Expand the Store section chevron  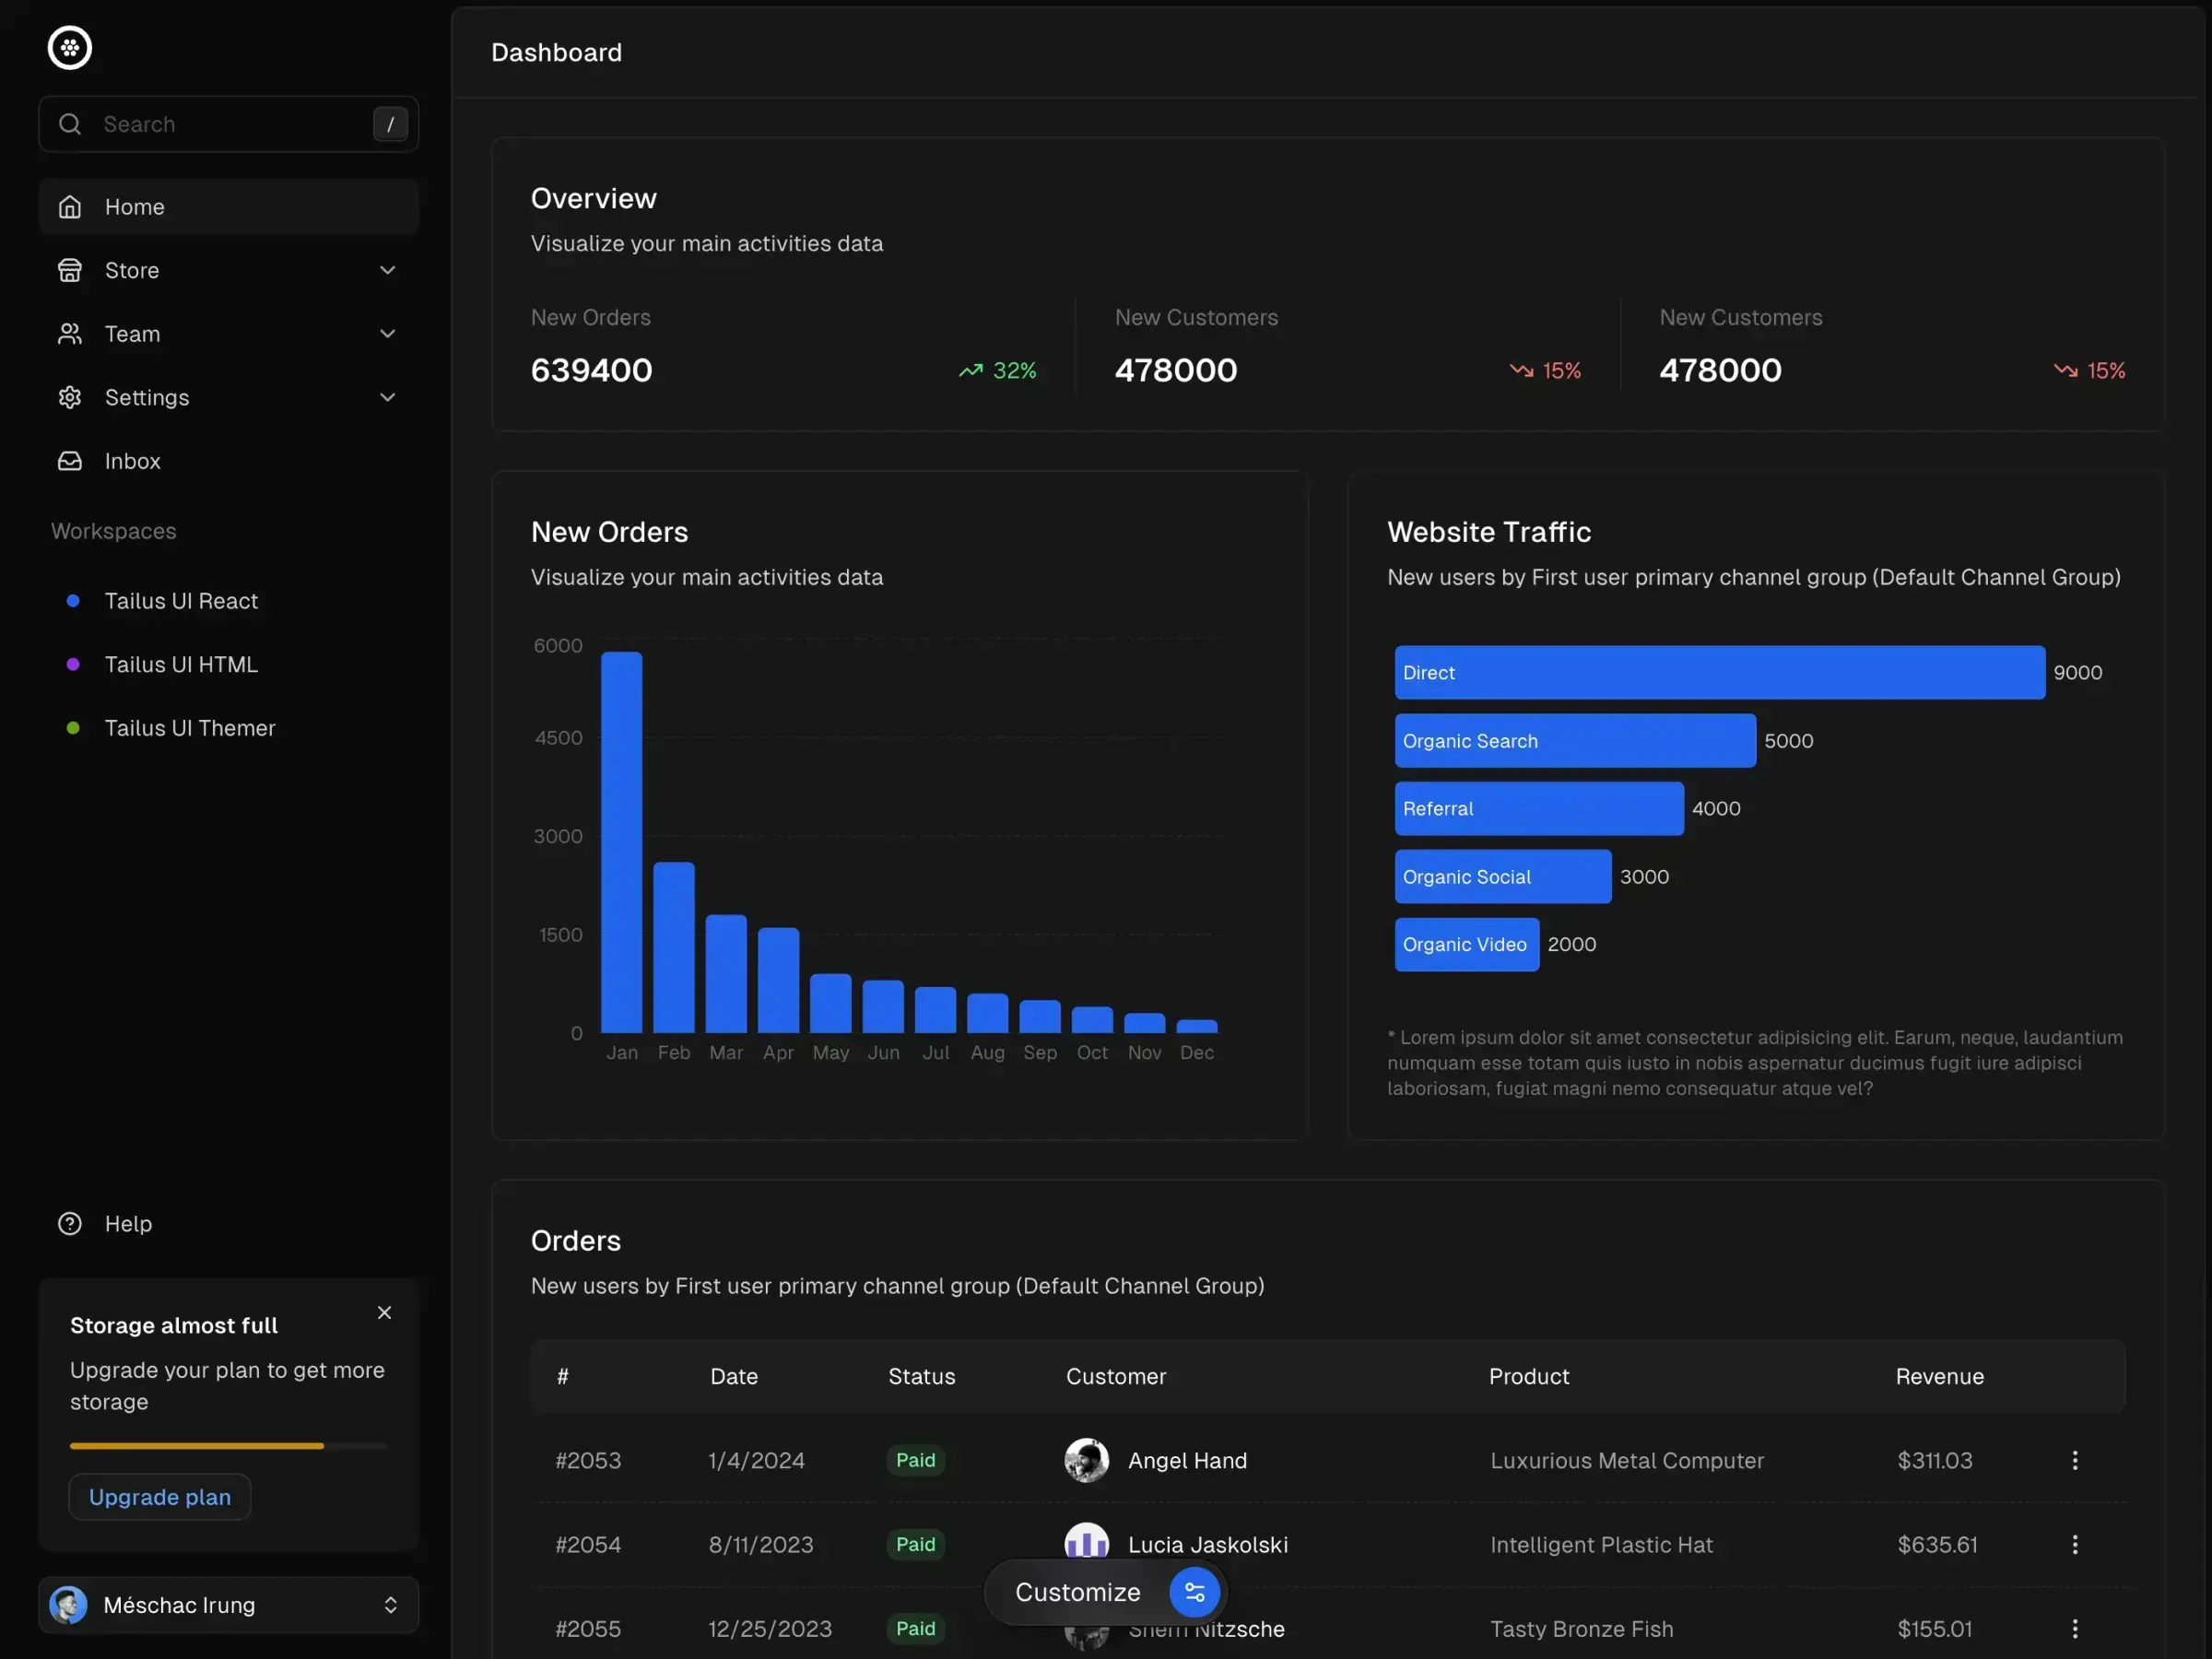387,270
